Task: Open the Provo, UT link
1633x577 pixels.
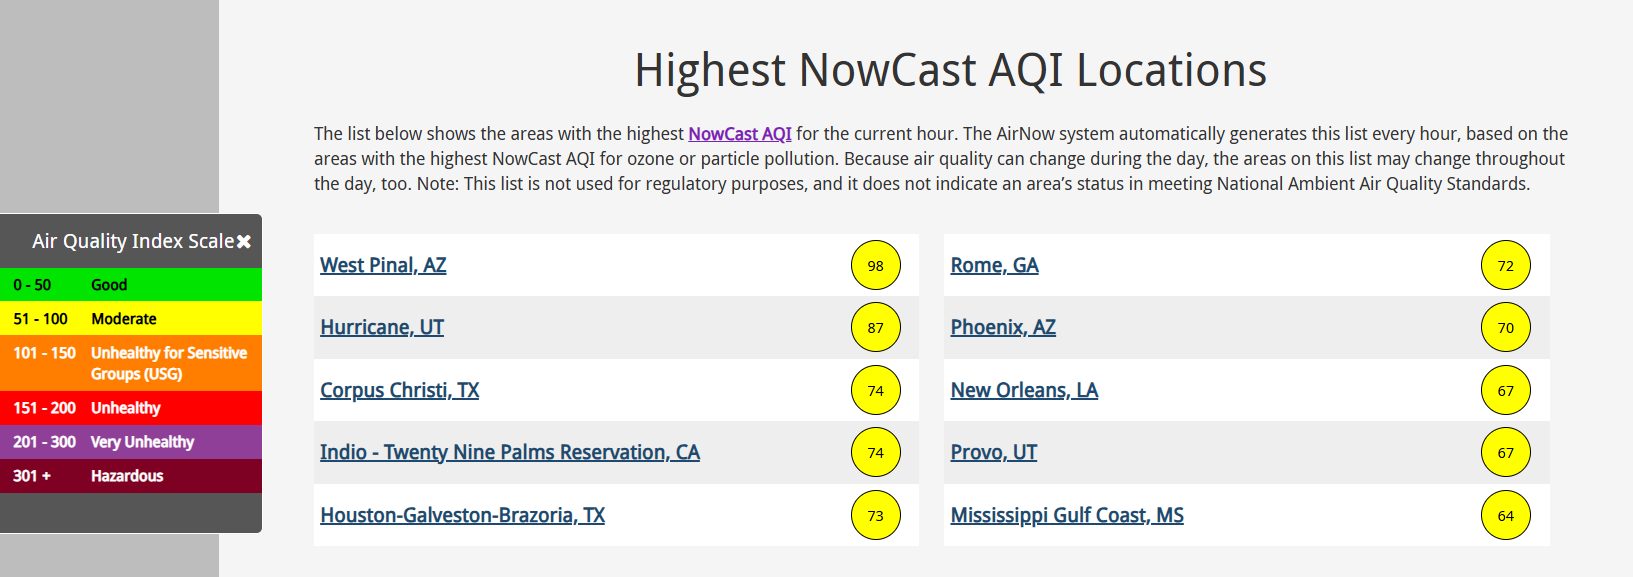Action: 994,452
